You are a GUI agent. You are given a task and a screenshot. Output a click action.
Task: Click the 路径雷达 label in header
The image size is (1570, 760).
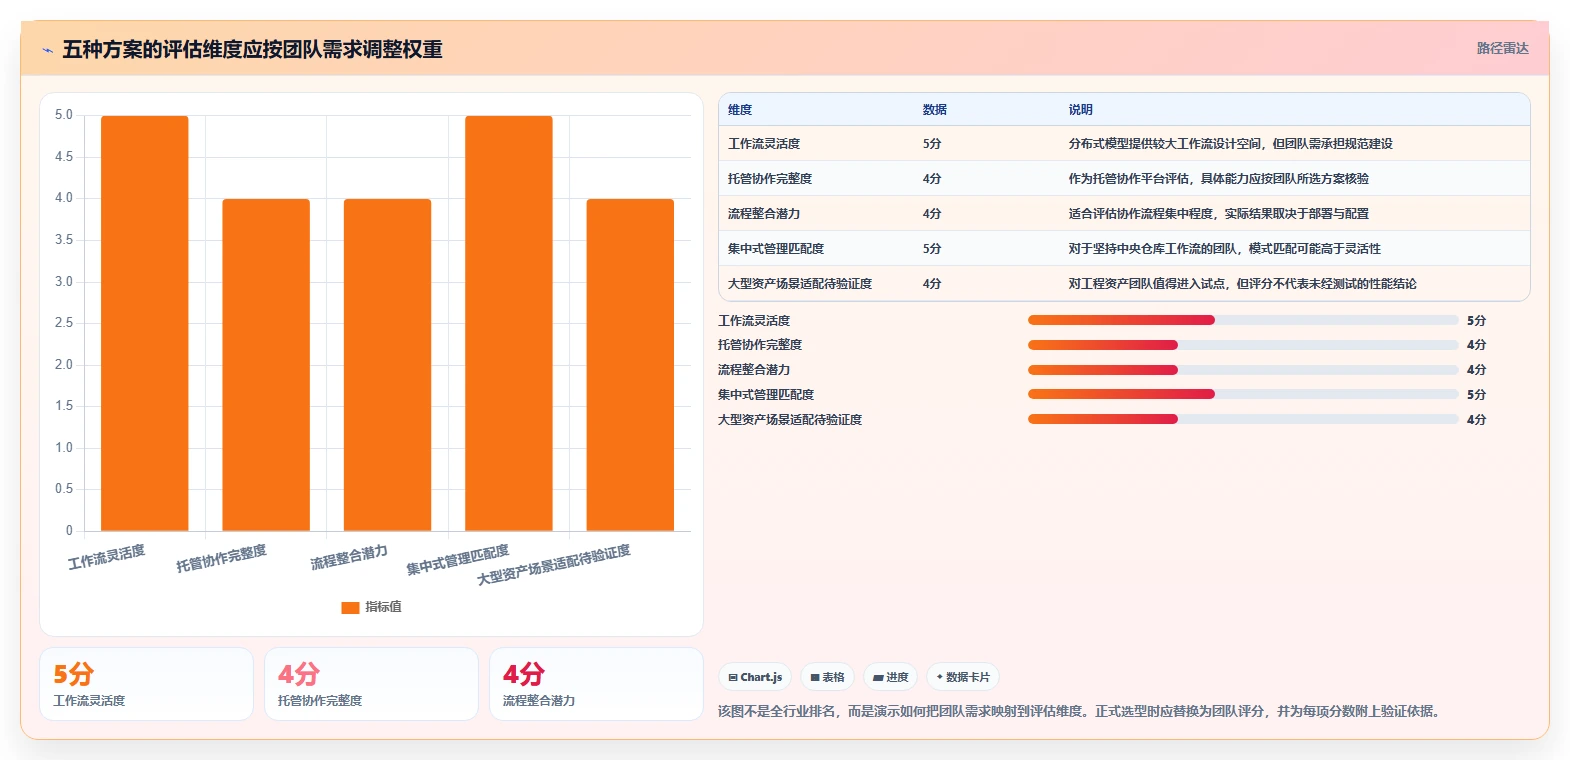click(x=1503, y=48)
